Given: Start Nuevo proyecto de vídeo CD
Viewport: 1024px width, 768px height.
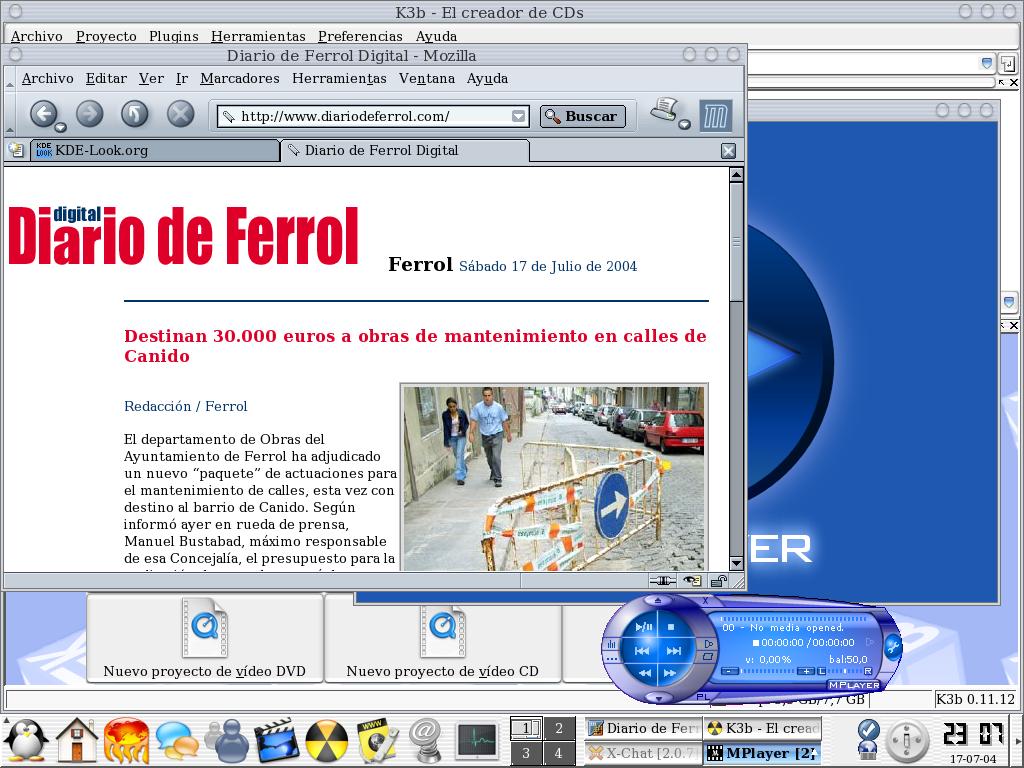Looking at the screenshot, I should (442, 638).
